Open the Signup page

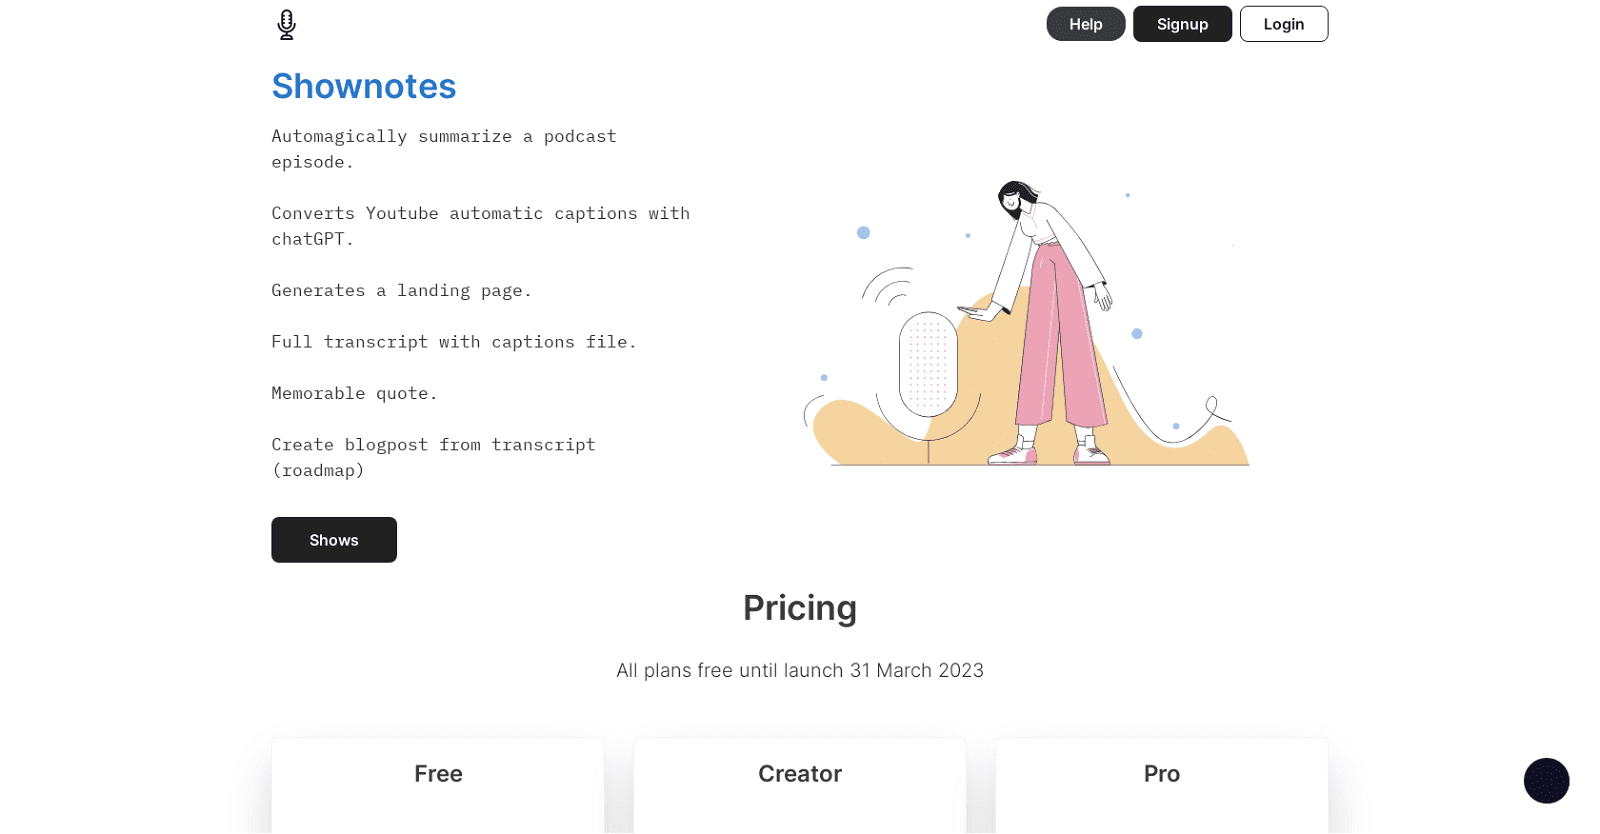(x=1181, y=23)
